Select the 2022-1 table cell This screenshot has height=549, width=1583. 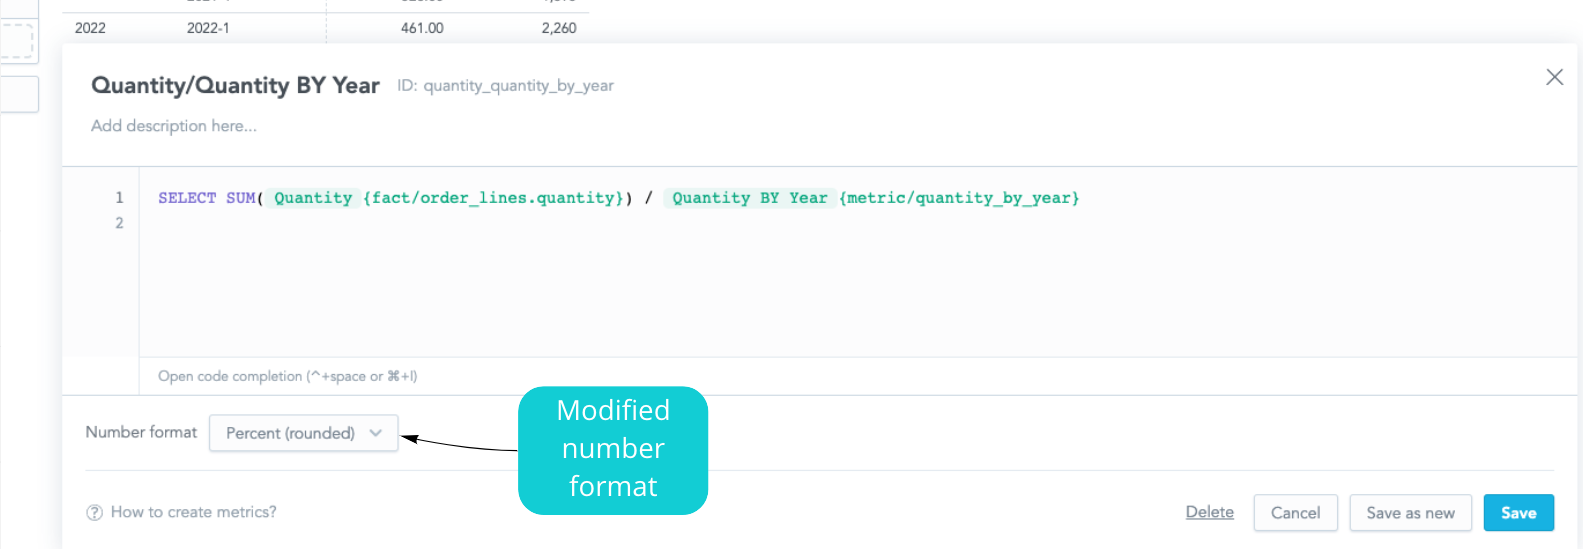pyautogui.click(x=208, y=28)
